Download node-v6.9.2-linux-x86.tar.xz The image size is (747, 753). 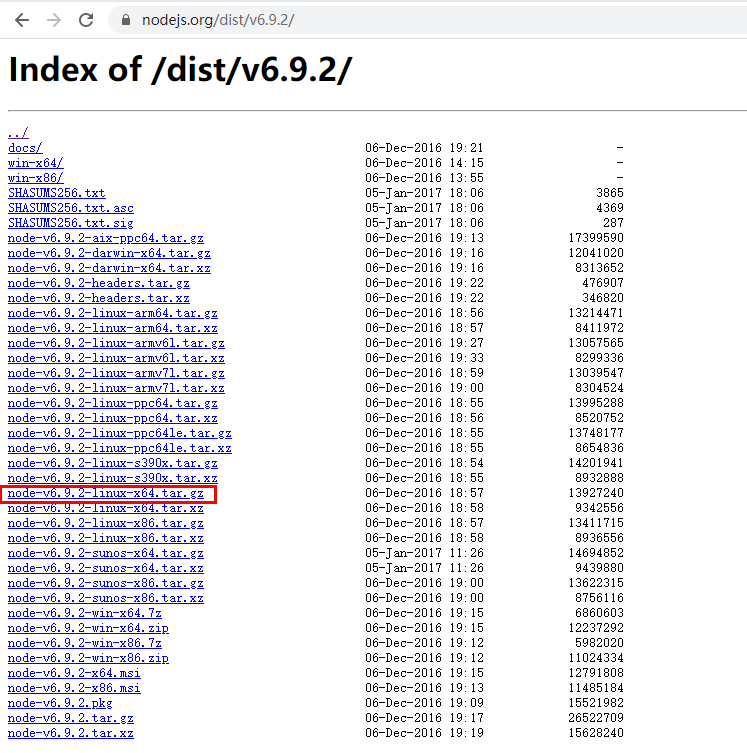106,538
